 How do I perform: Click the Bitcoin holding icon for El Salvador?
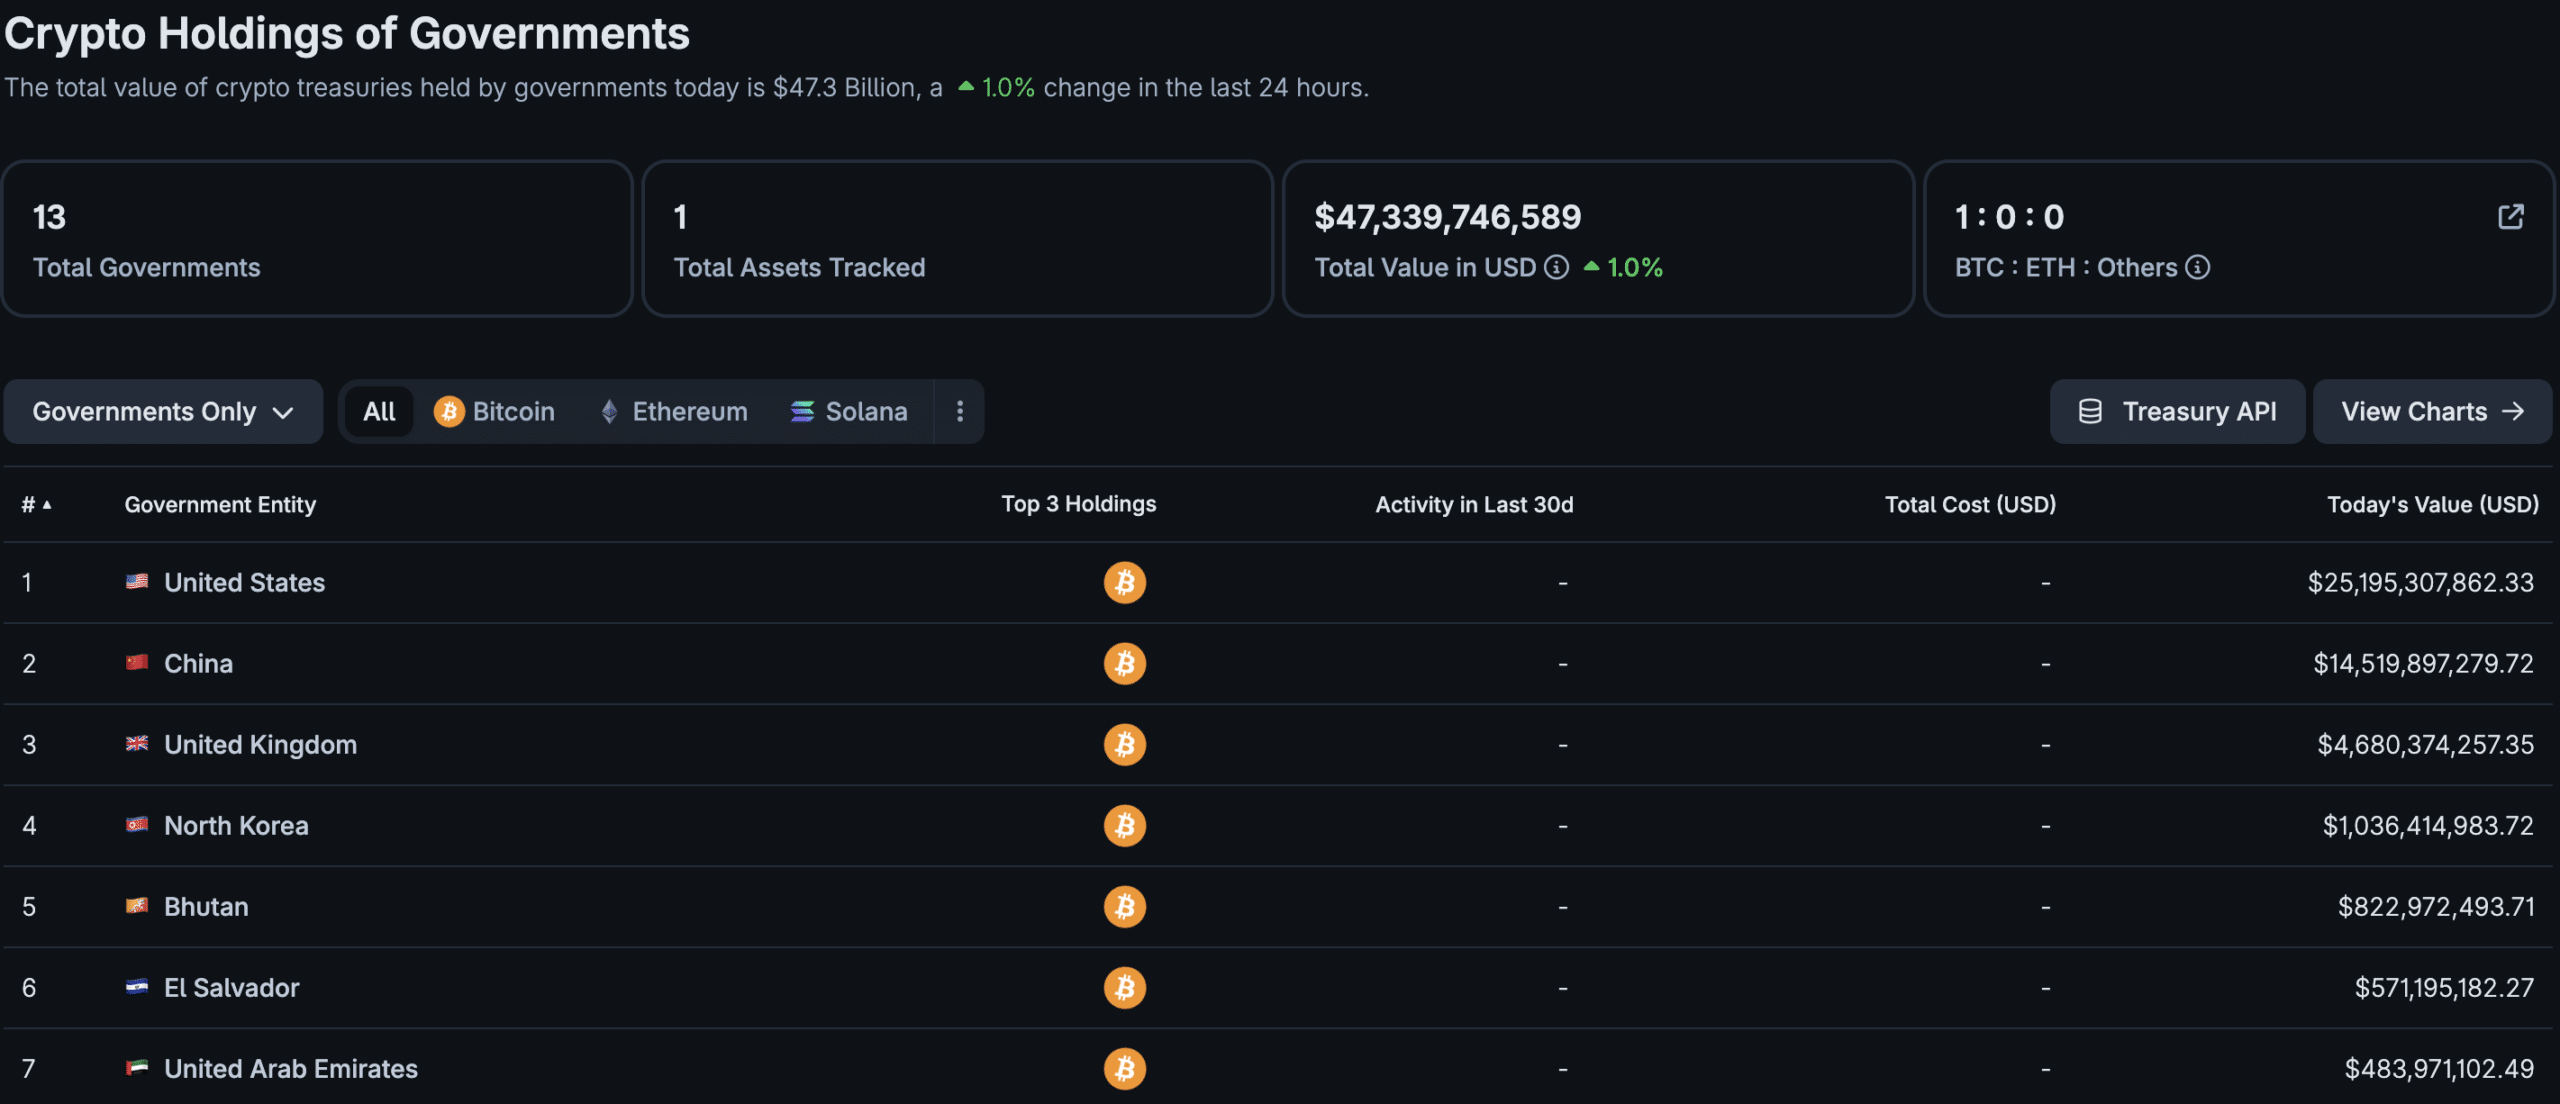pos(1125,987)
